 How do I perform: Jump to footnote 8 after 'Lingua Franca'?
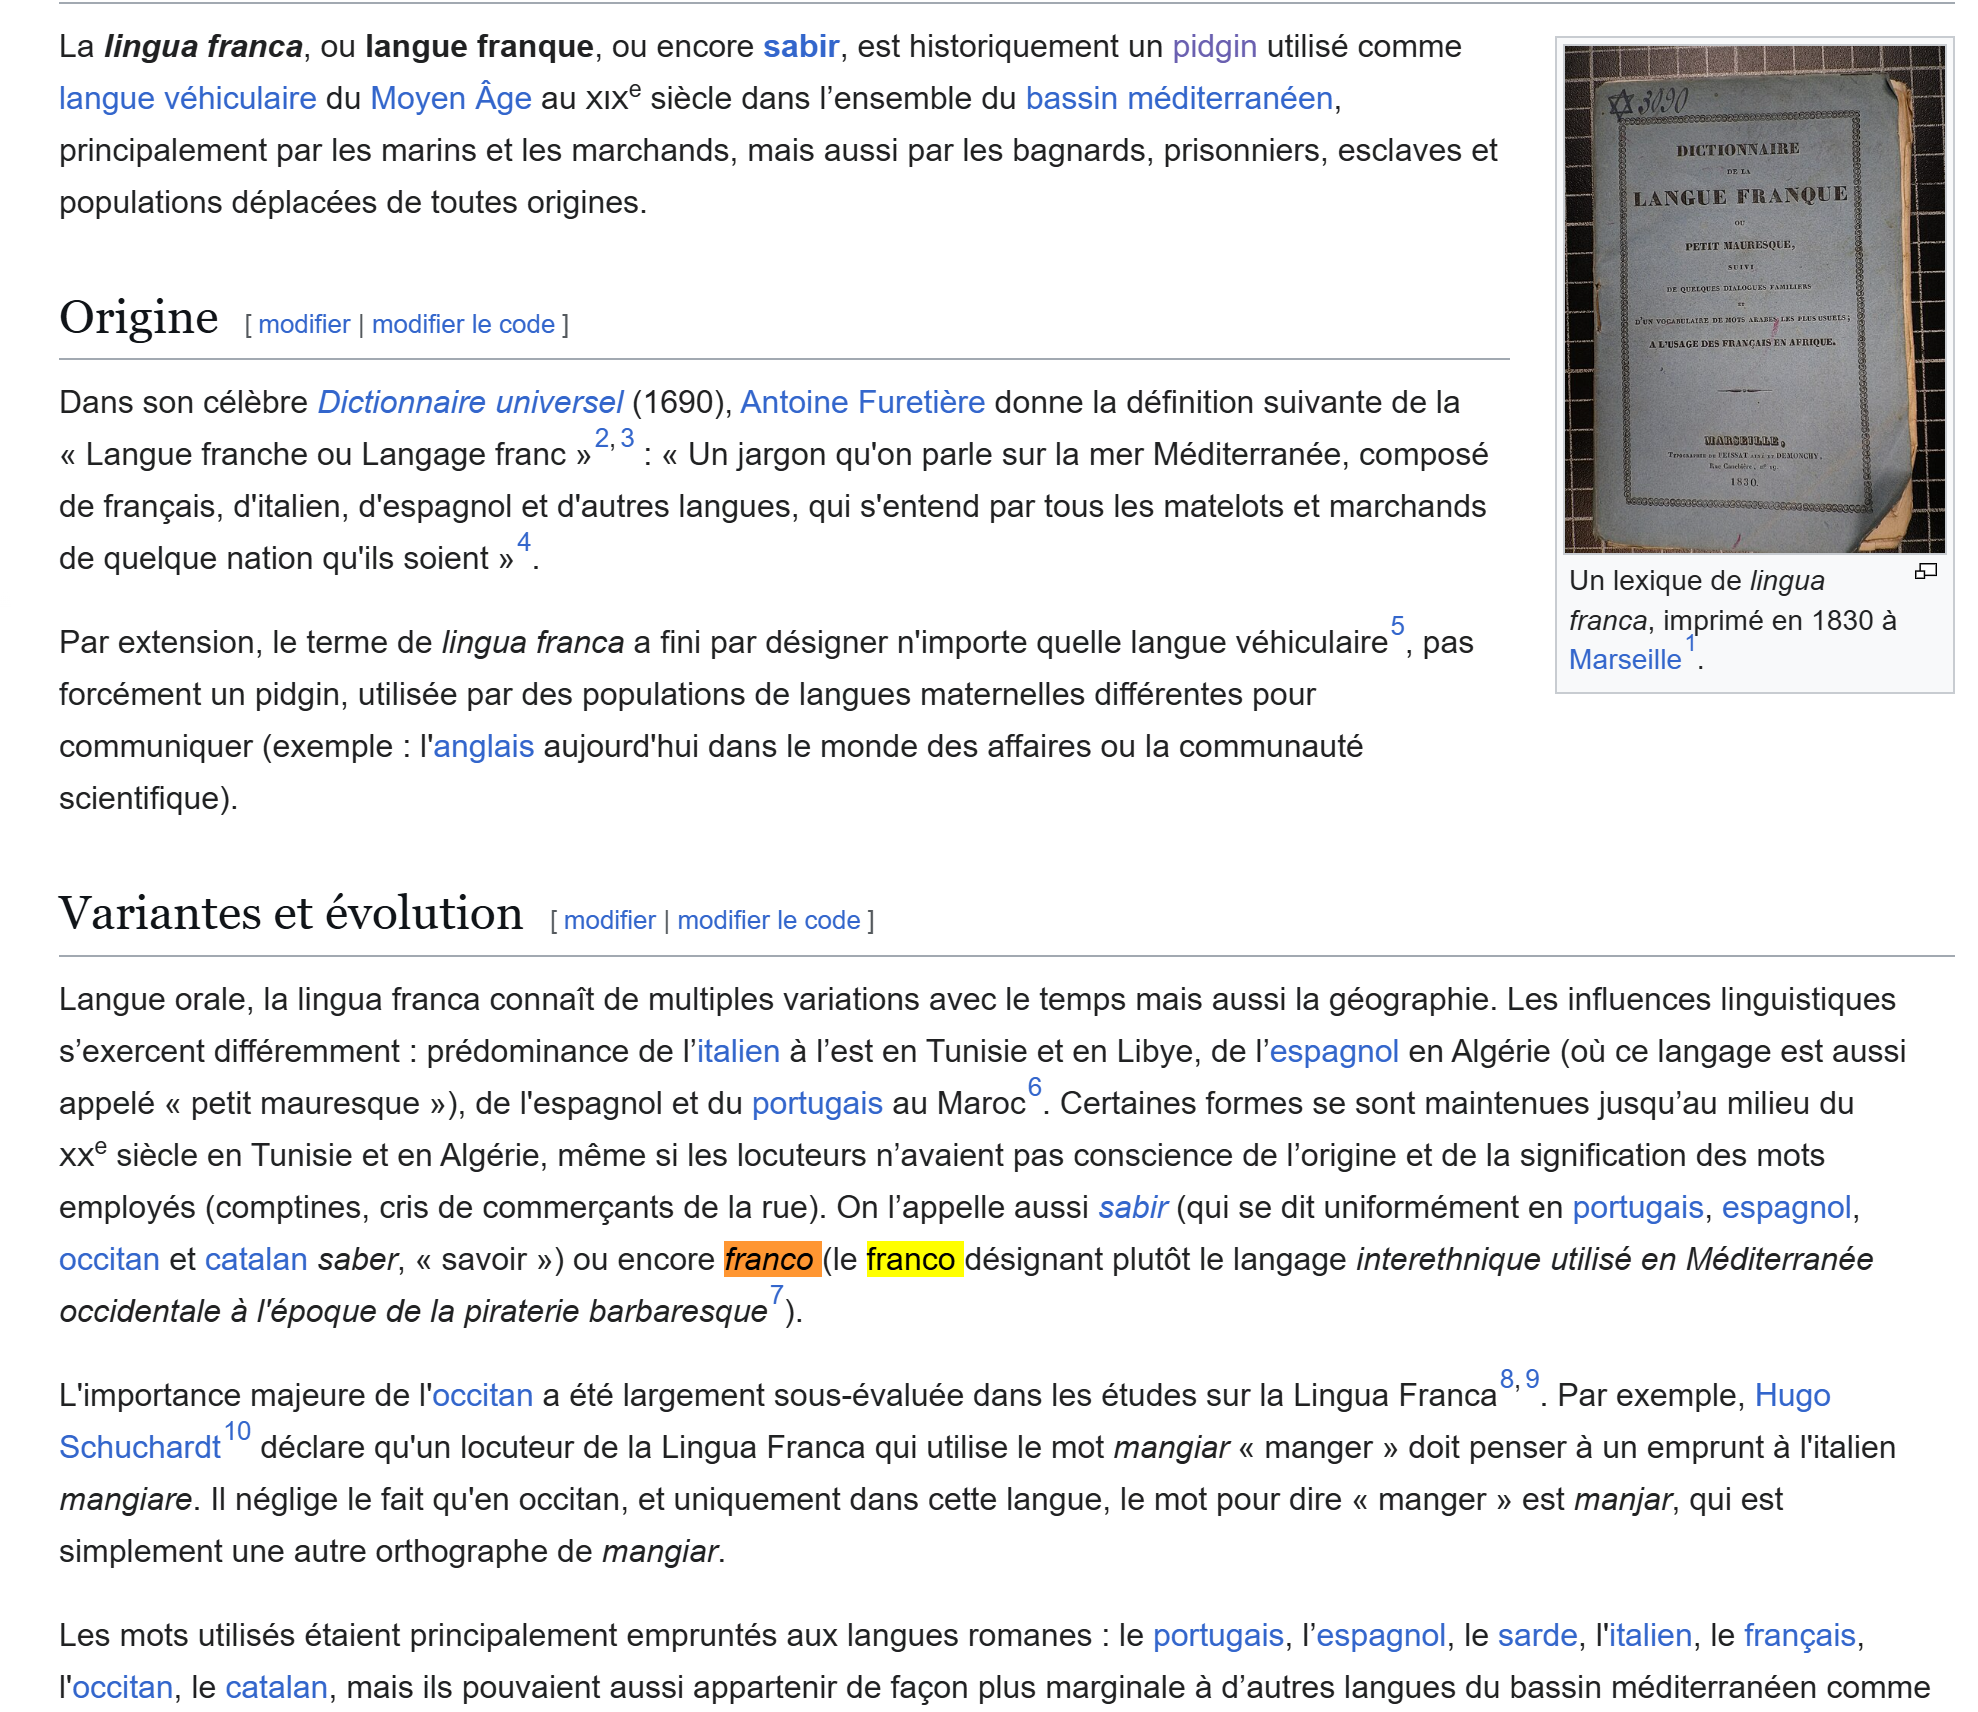coord(1507,1379)
